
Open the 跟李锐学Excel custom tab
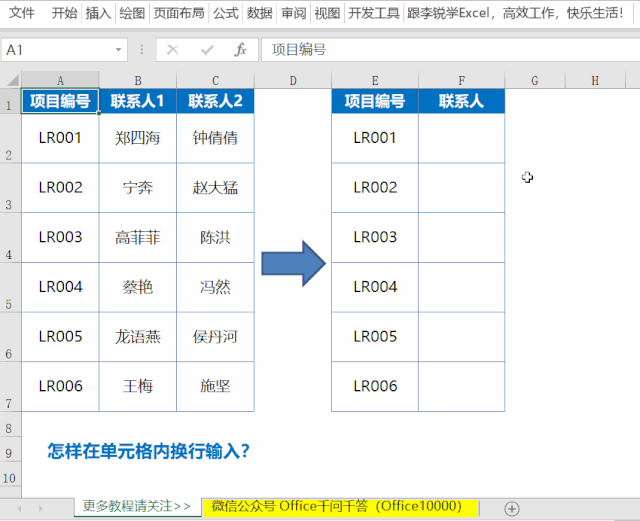tap(515, 13)
